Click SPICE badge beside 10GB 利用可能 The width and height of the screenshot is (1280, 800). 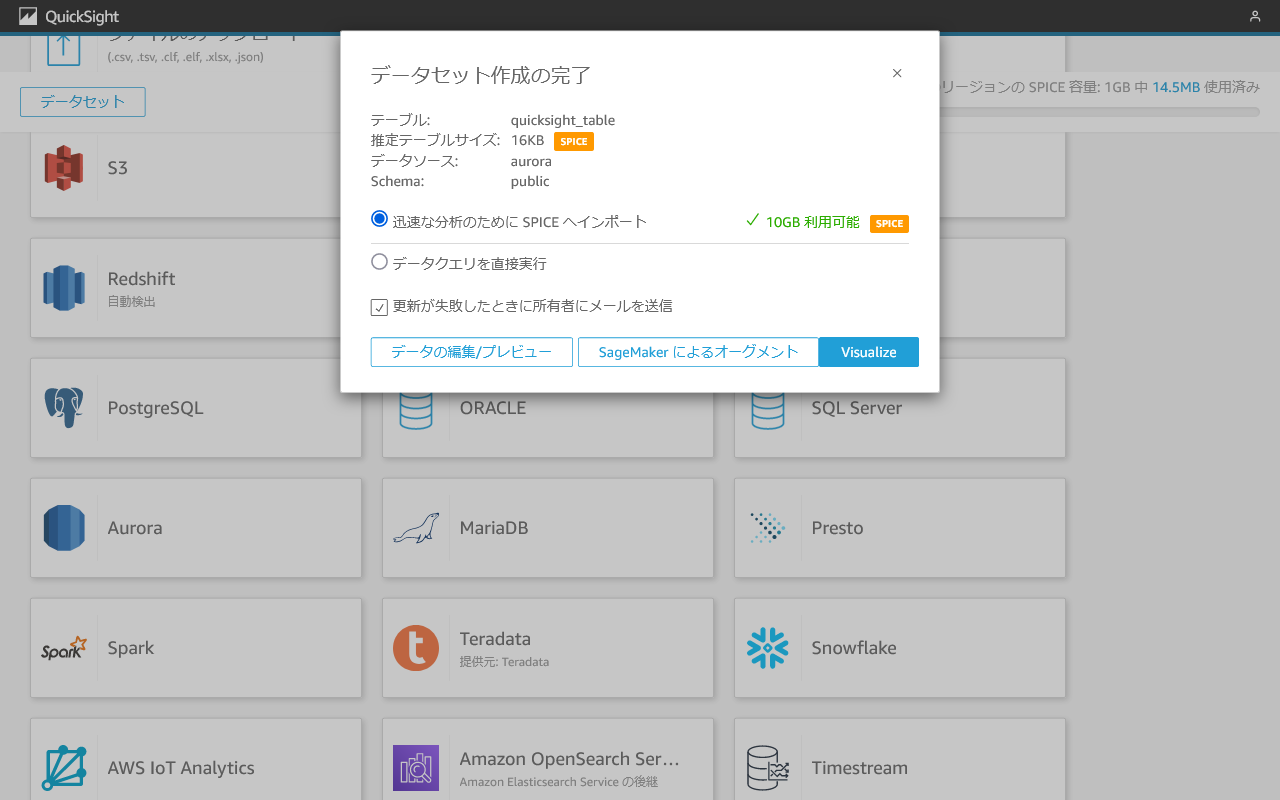tap(889, 223)
